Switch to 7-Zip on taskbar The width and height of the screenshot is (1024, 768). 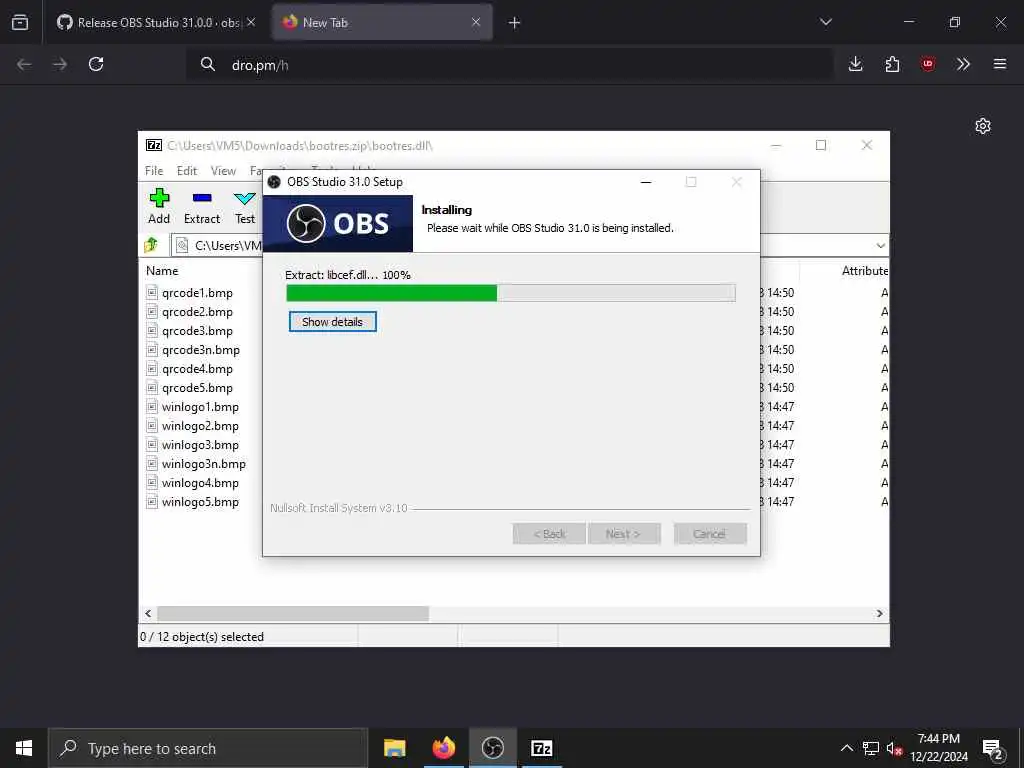click(x=541, y=748)
